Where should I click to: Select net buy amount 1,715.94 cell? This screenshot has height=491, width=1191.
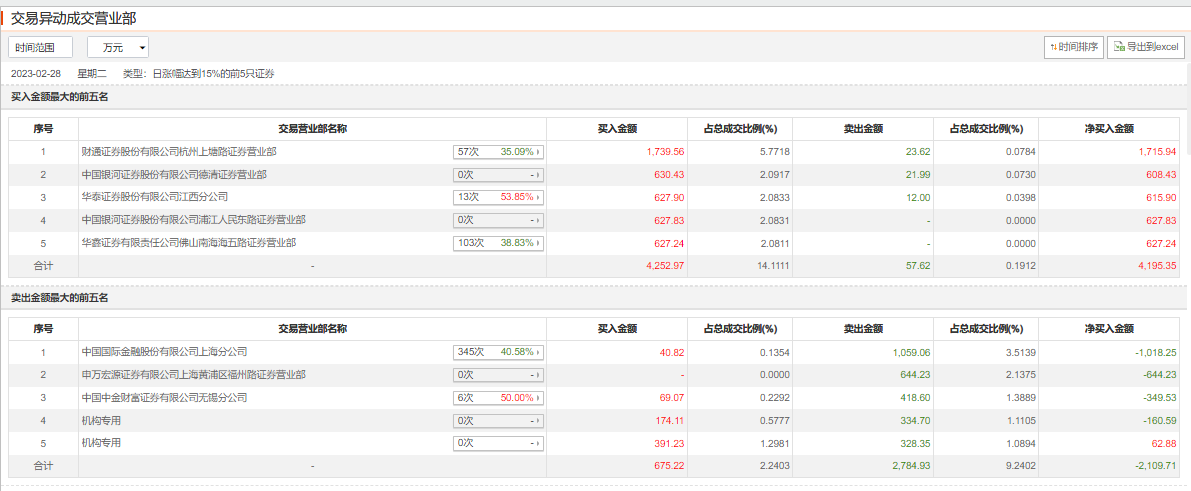(1110, 152)
